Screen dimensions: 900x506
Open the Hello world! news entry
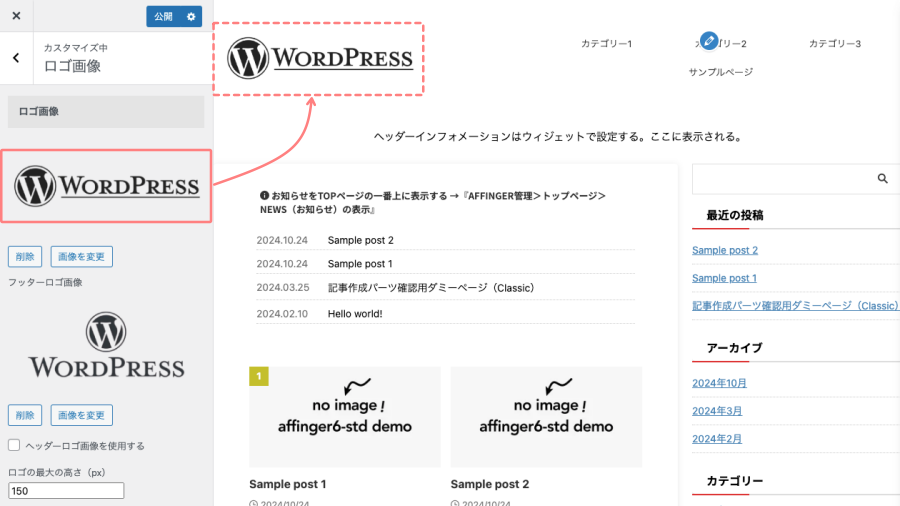point(355,313)
